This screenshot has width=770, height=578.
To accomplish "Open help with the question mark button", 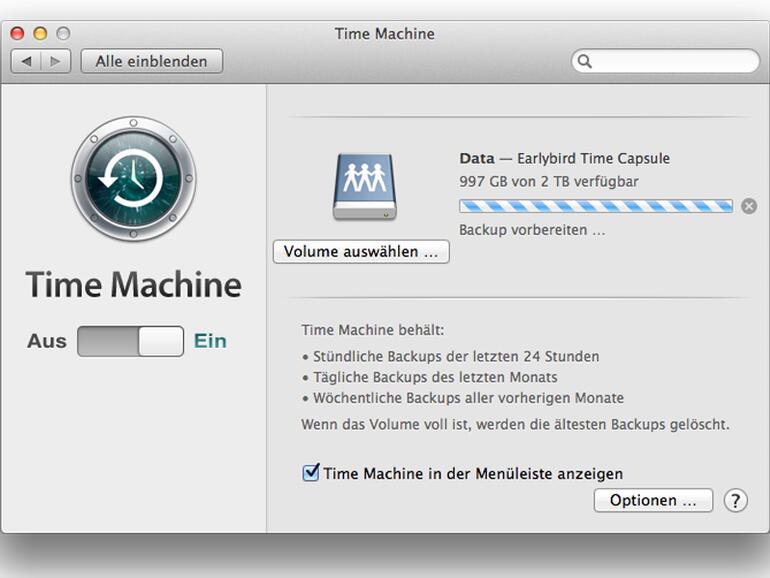I will click(735, 500).
